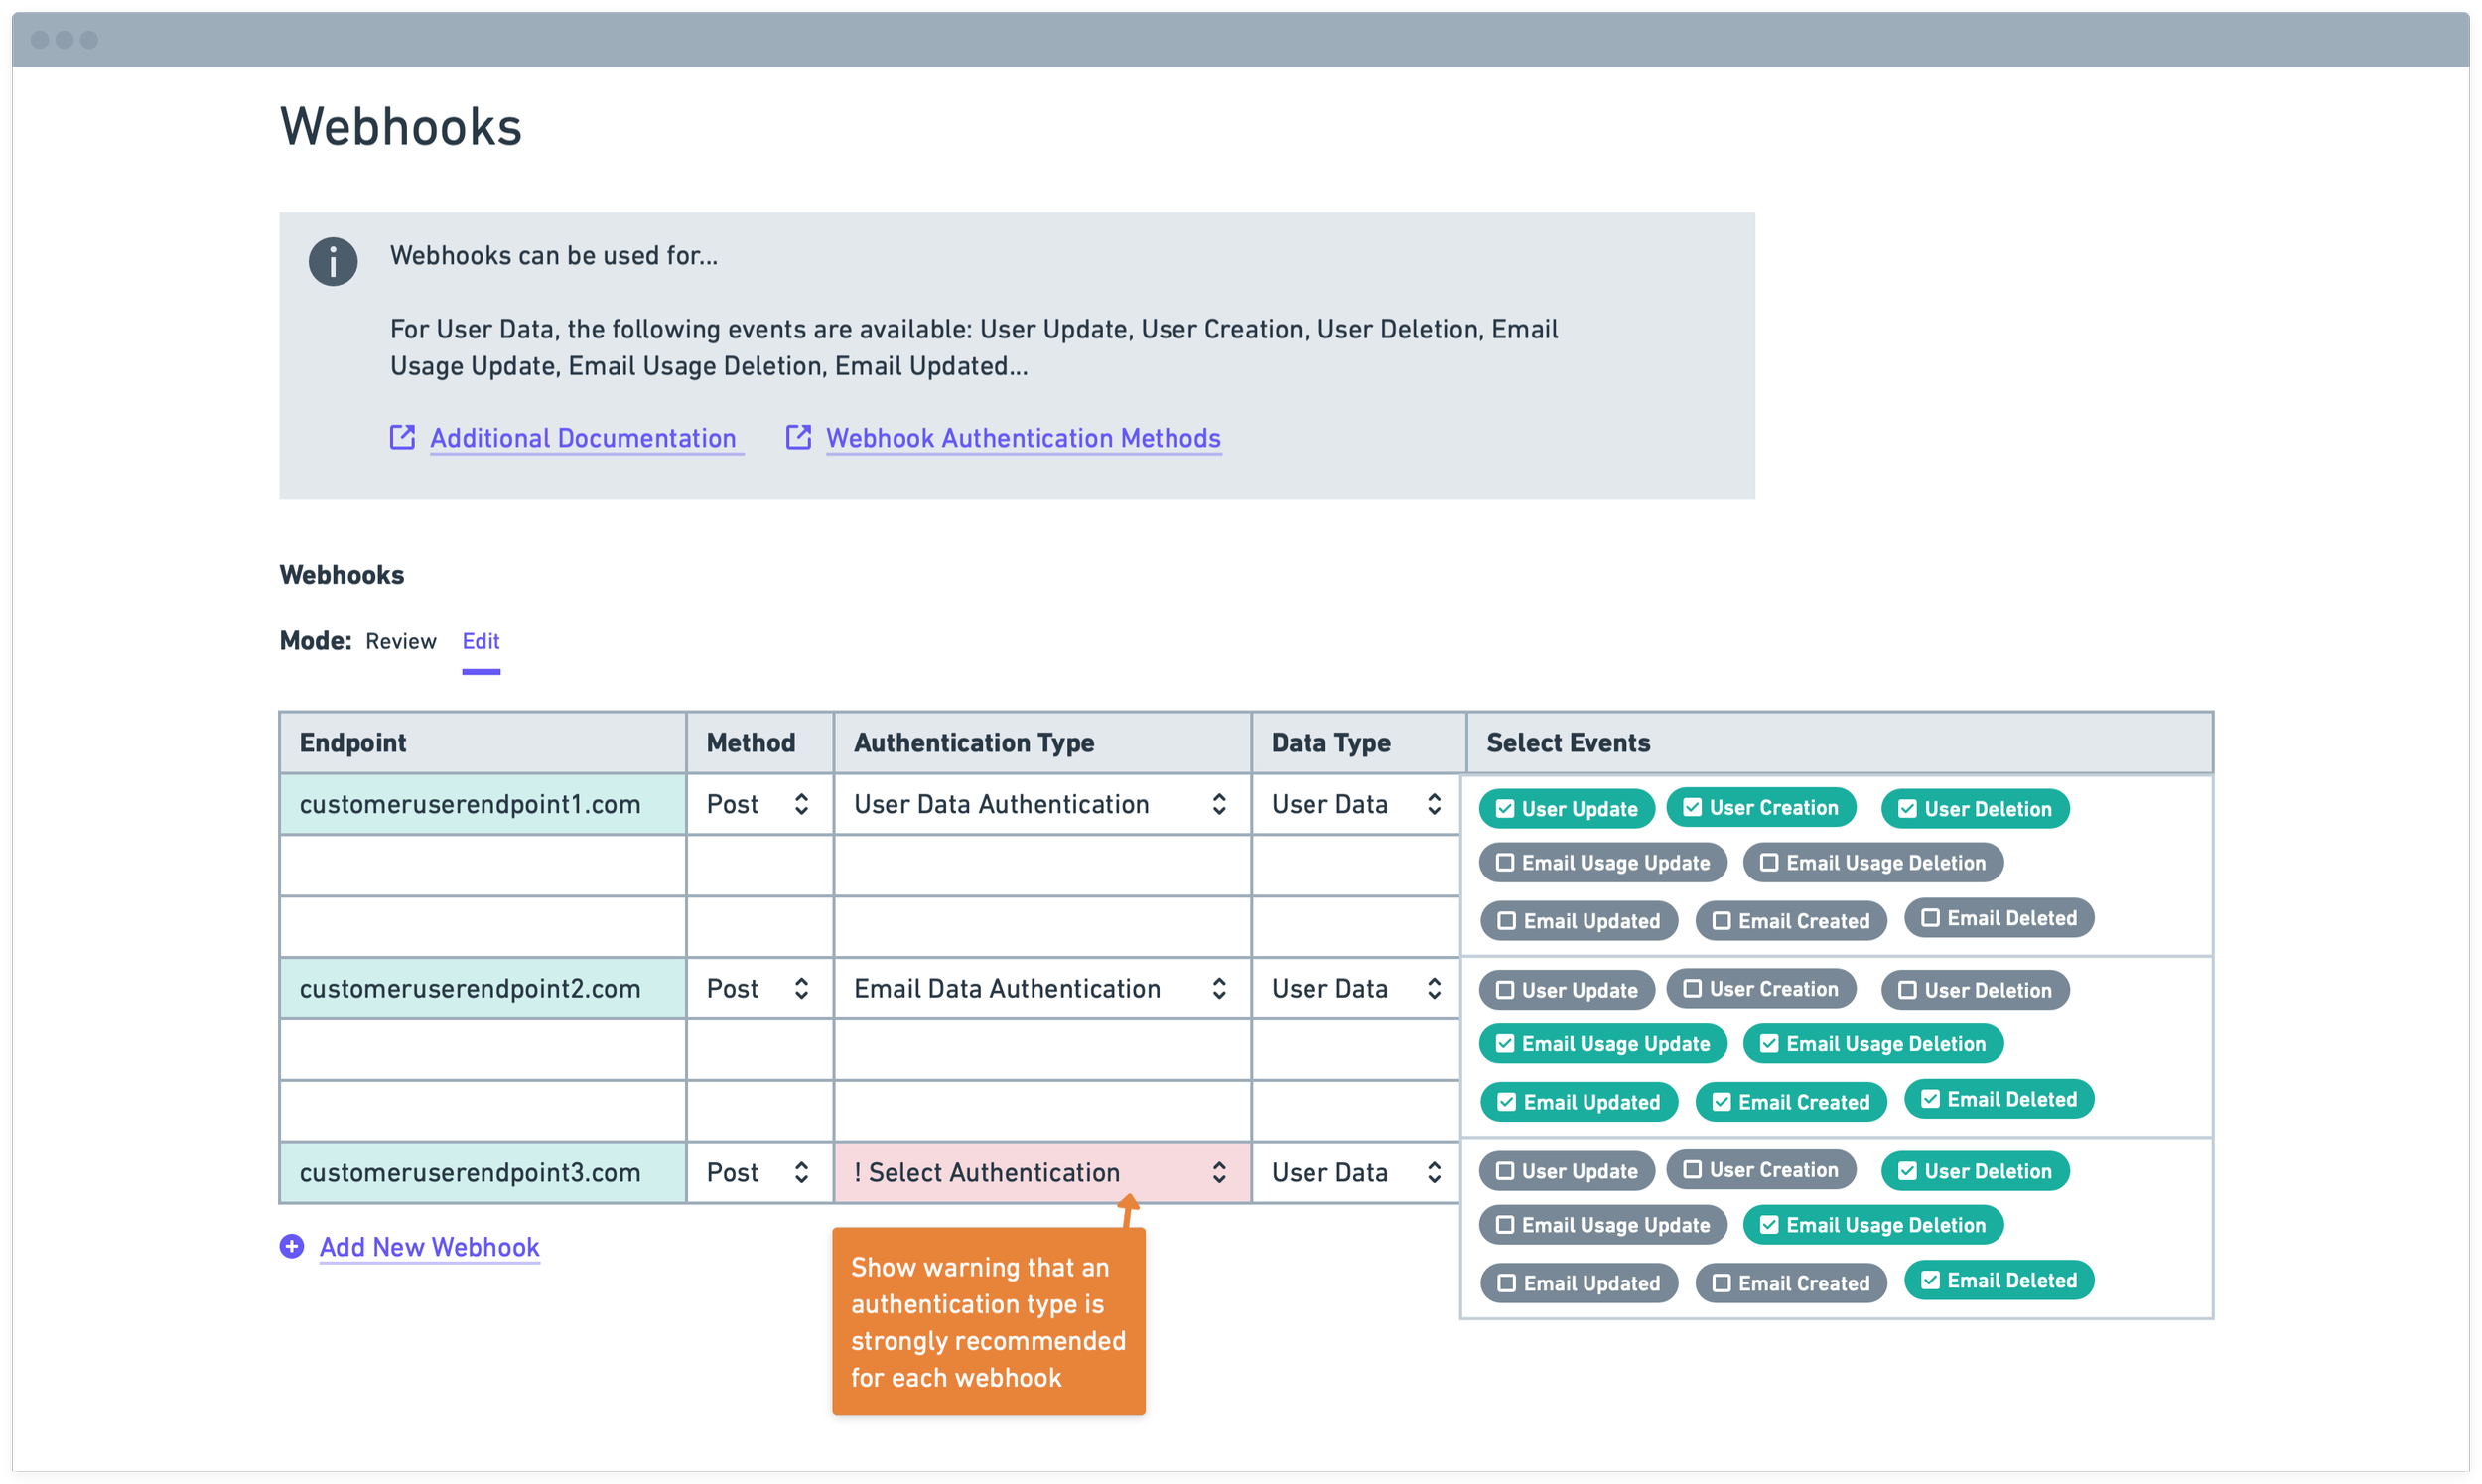Open the Additional Documentation link
Image resolution: width=2482 pixels, height=1484 pixels.
[x=583, y=438]
